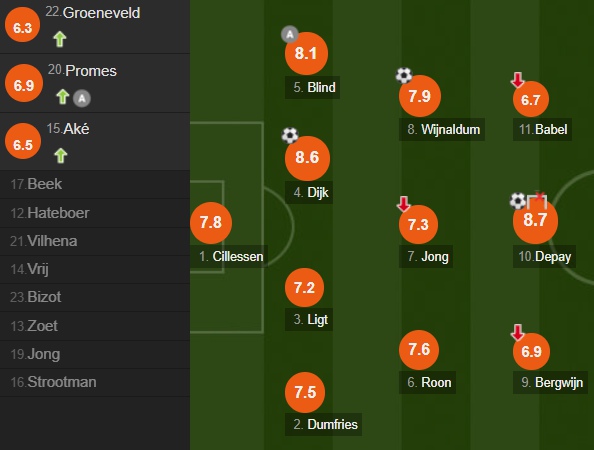Click the red substitution arrow above Bergwijn
Image resolution: width=594 pixels, height=450 pixels.
(517, 332)
